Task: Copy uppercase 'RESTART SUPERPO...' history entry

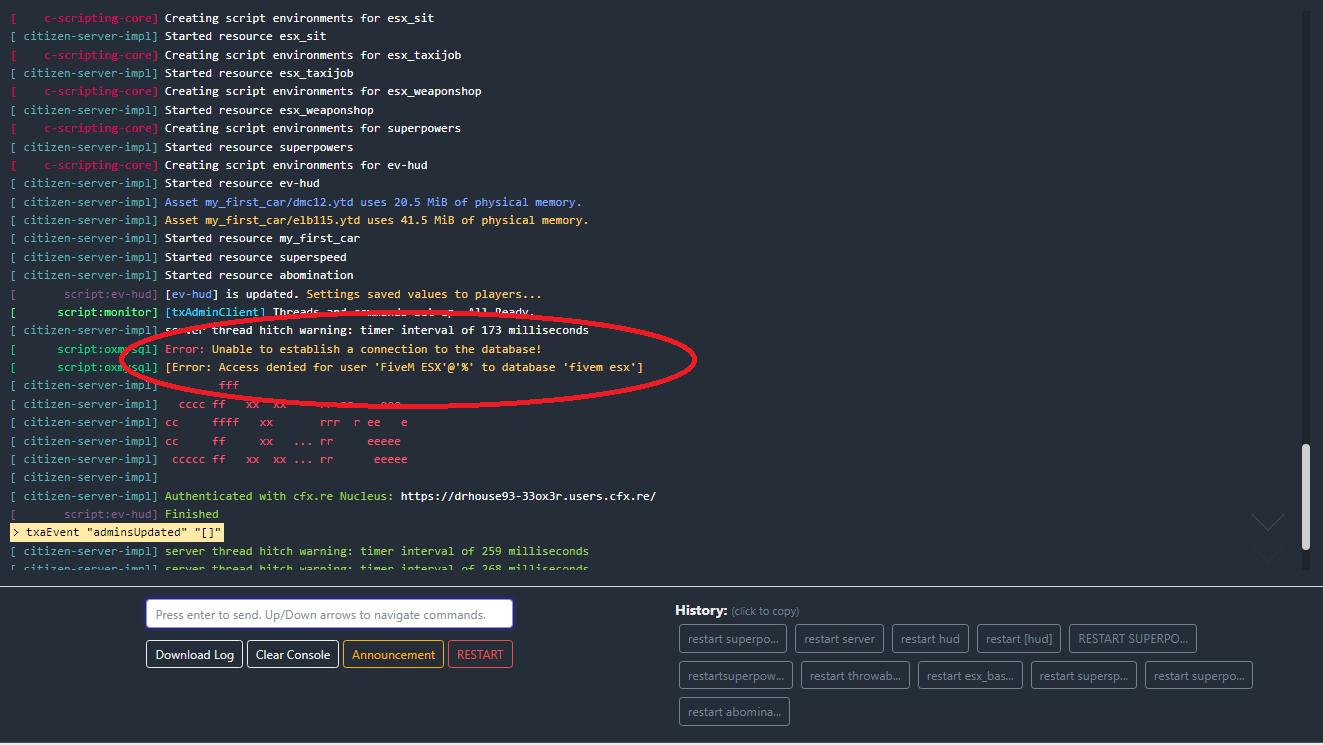Action: click(1132, 639)
